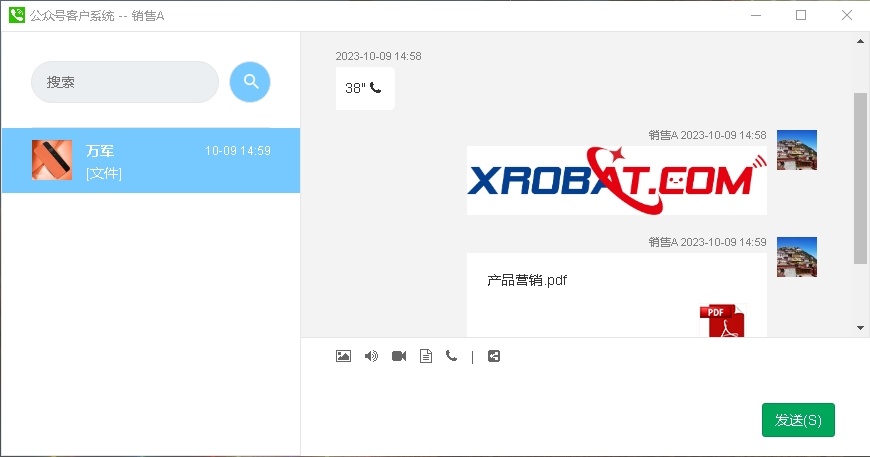Click the 销售A 2023-10-09 14:58 message header
Screen dimensions: 870x457
707,135
